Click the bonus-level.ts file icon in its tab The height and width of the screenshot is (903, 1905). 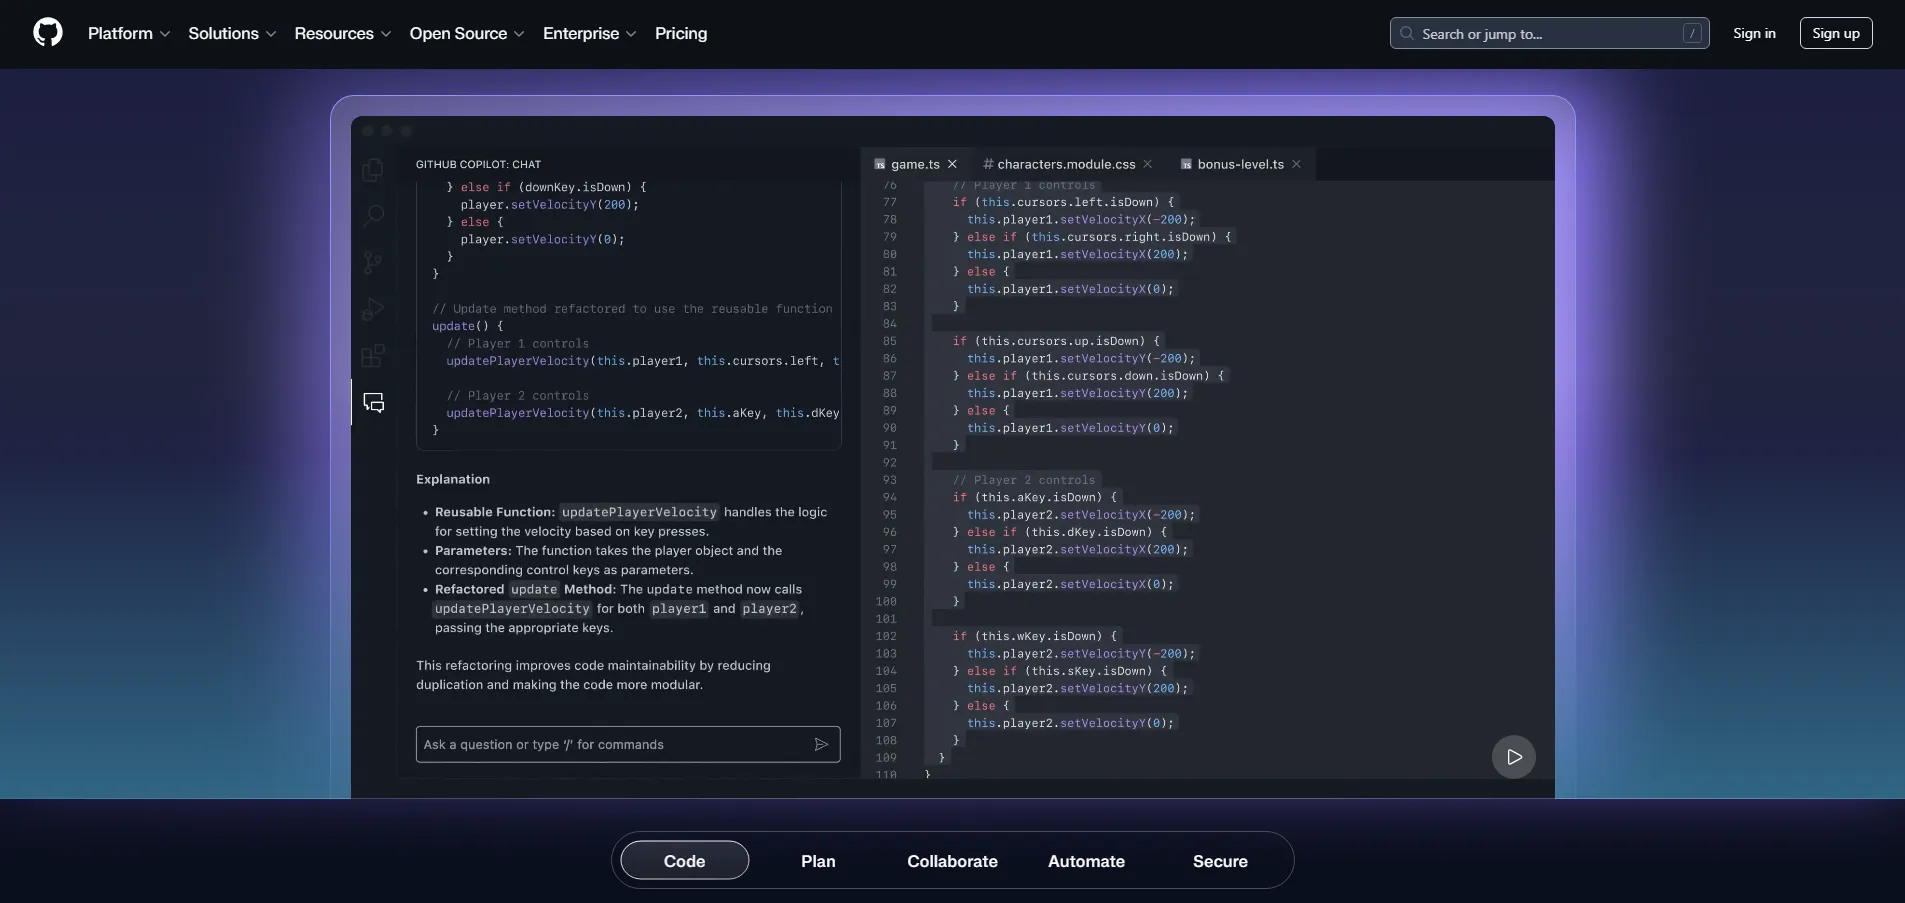(x=1186, y=164)
